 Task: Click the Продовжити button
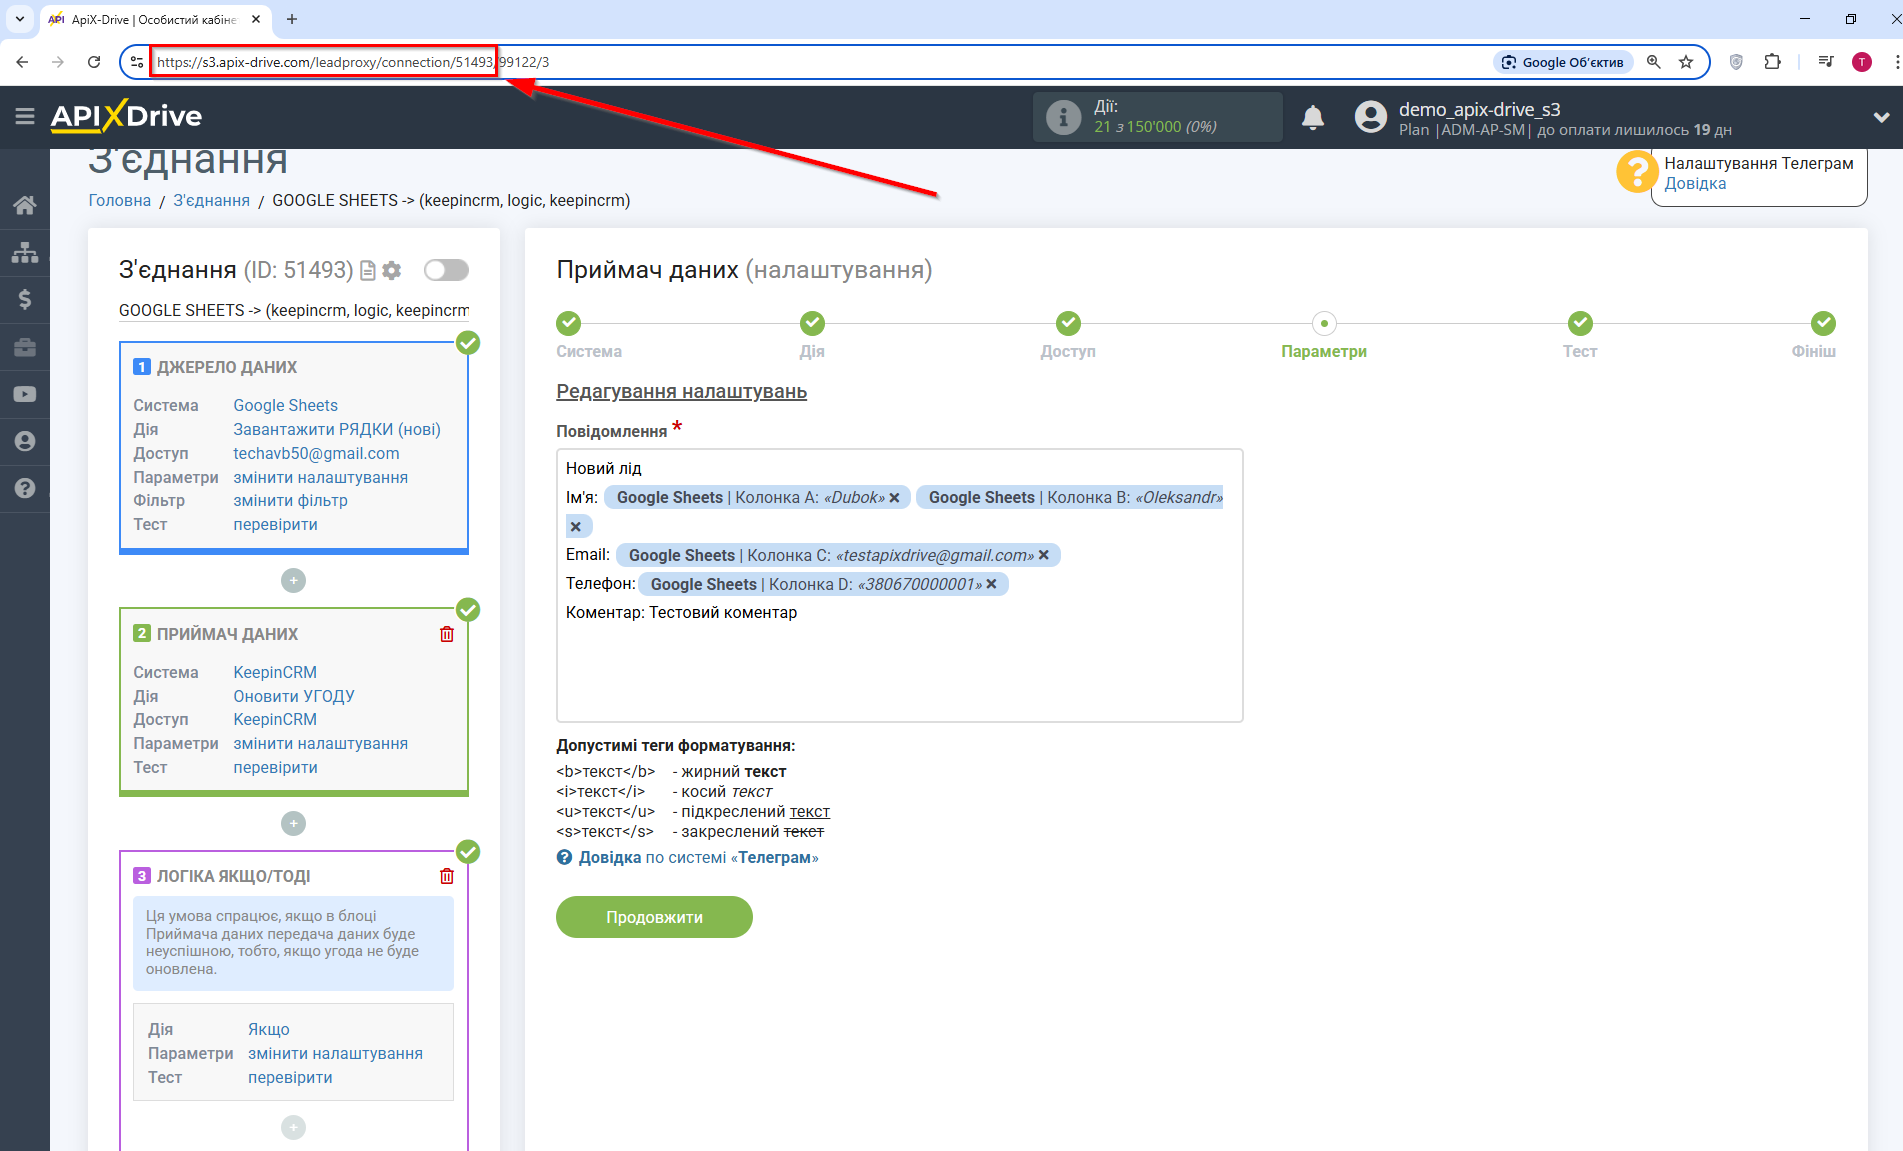coord(654,917)
